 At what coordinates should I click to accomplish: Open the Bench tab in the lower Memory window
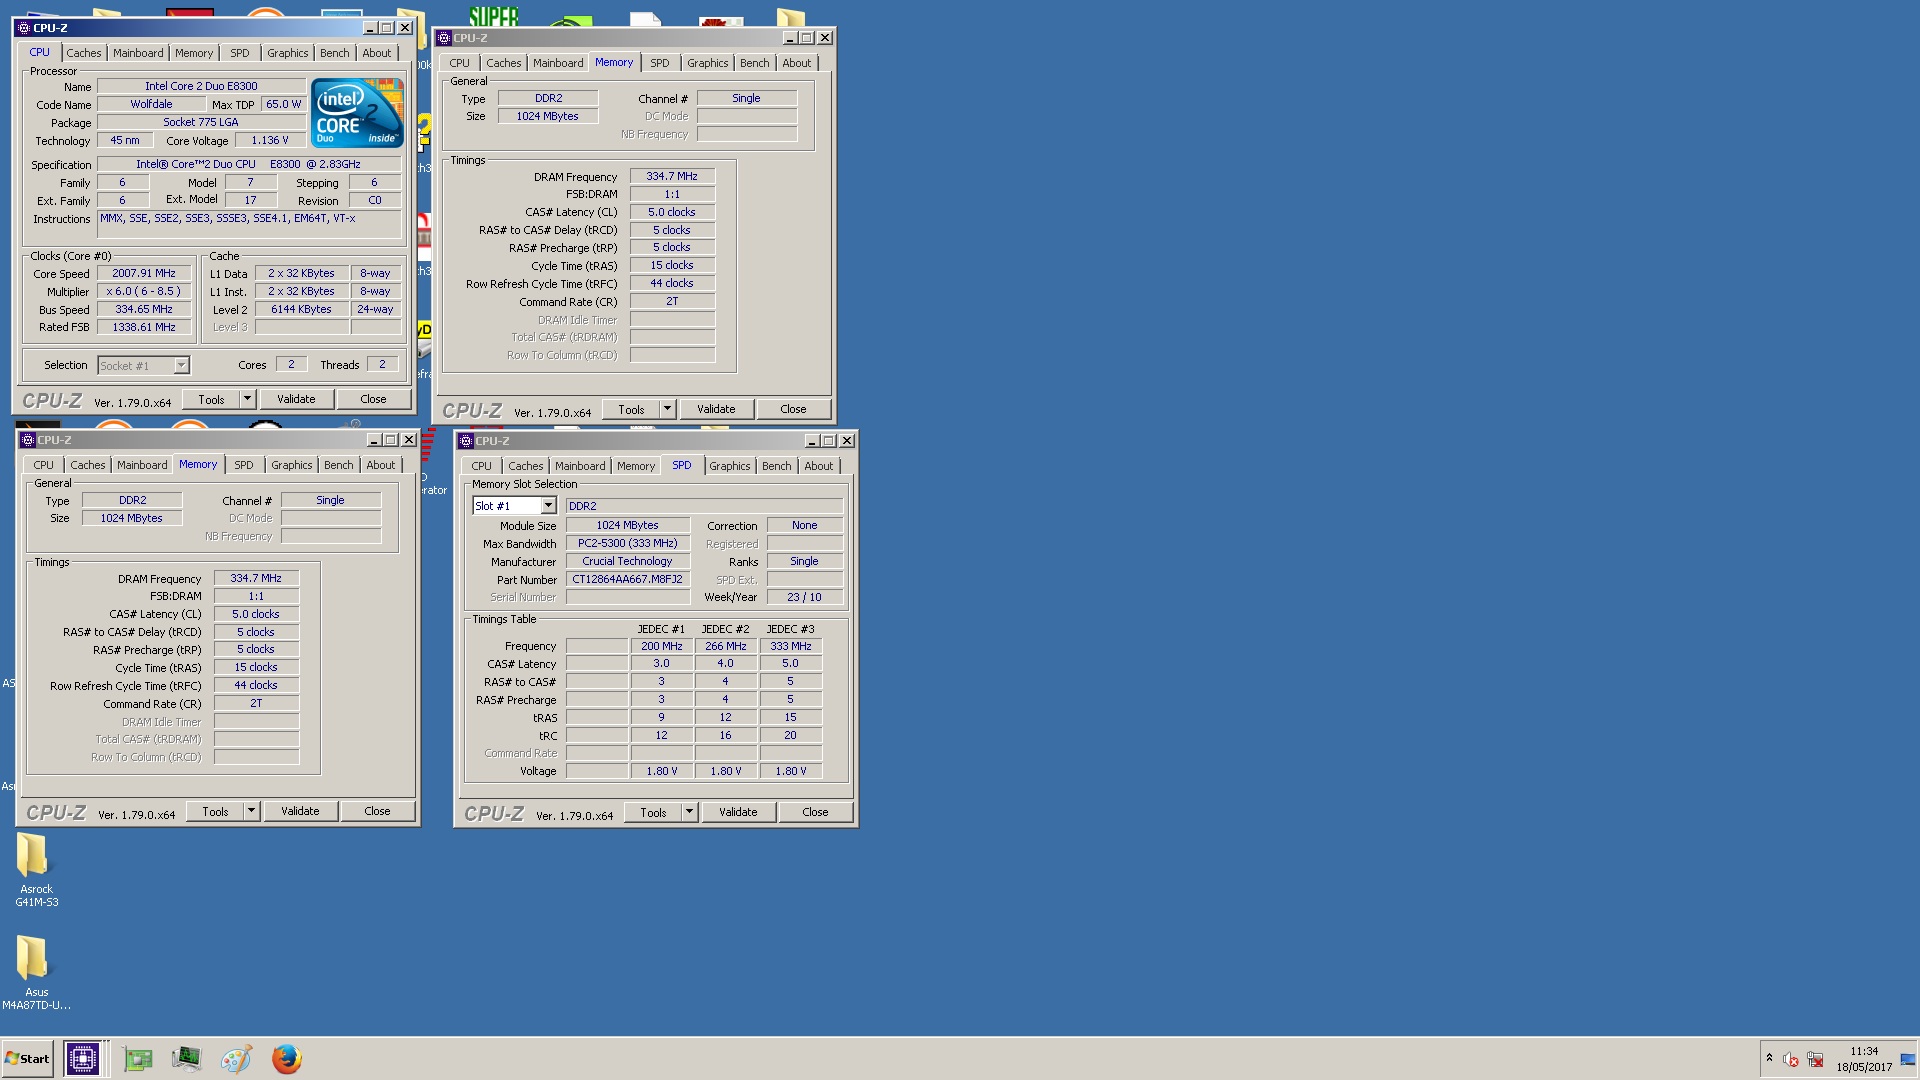click(339, 465)
